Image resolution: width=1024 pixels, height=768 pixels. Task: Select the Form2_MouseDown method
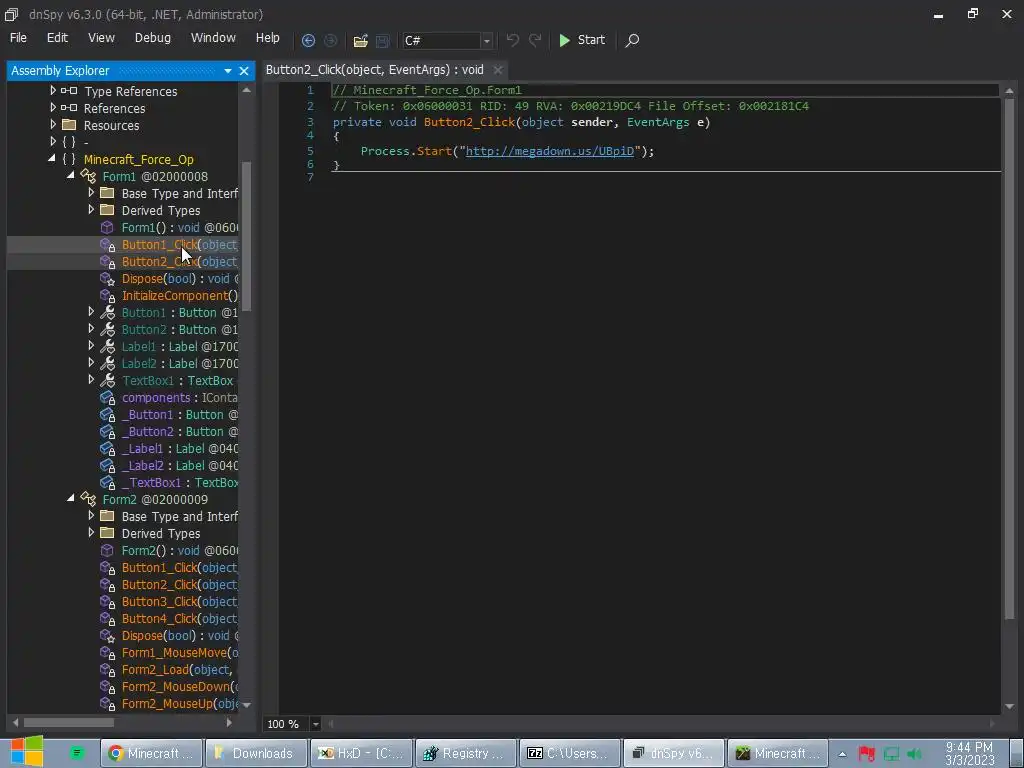(x=180, y=686)
